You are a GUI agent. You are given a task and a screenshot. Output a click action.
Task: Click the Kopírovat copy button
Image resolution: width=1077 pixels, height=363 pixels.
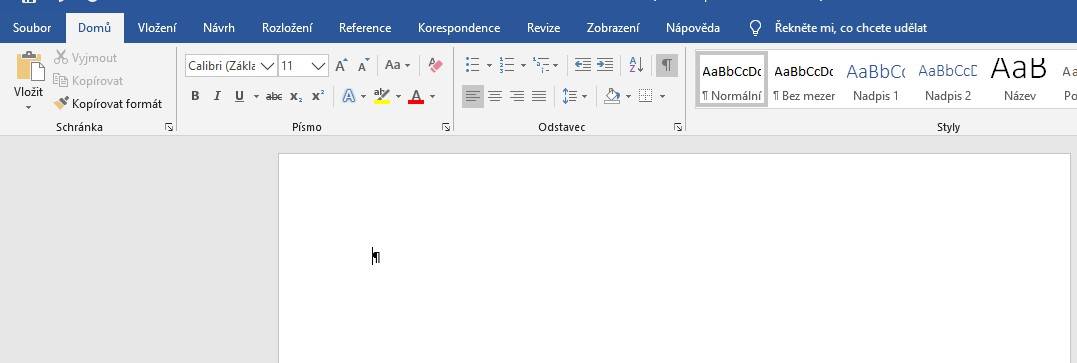(x=88, y=80)
